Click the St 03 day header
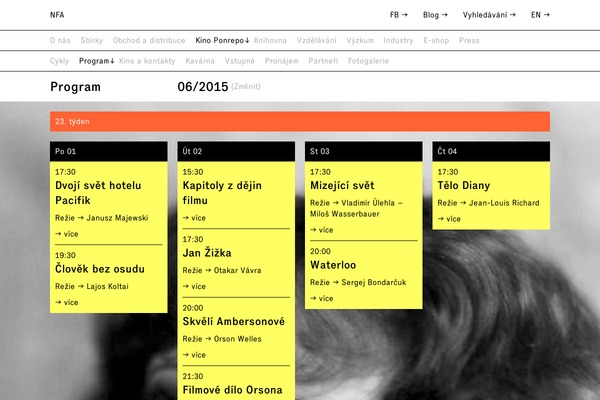 click(x=364, y=151)
